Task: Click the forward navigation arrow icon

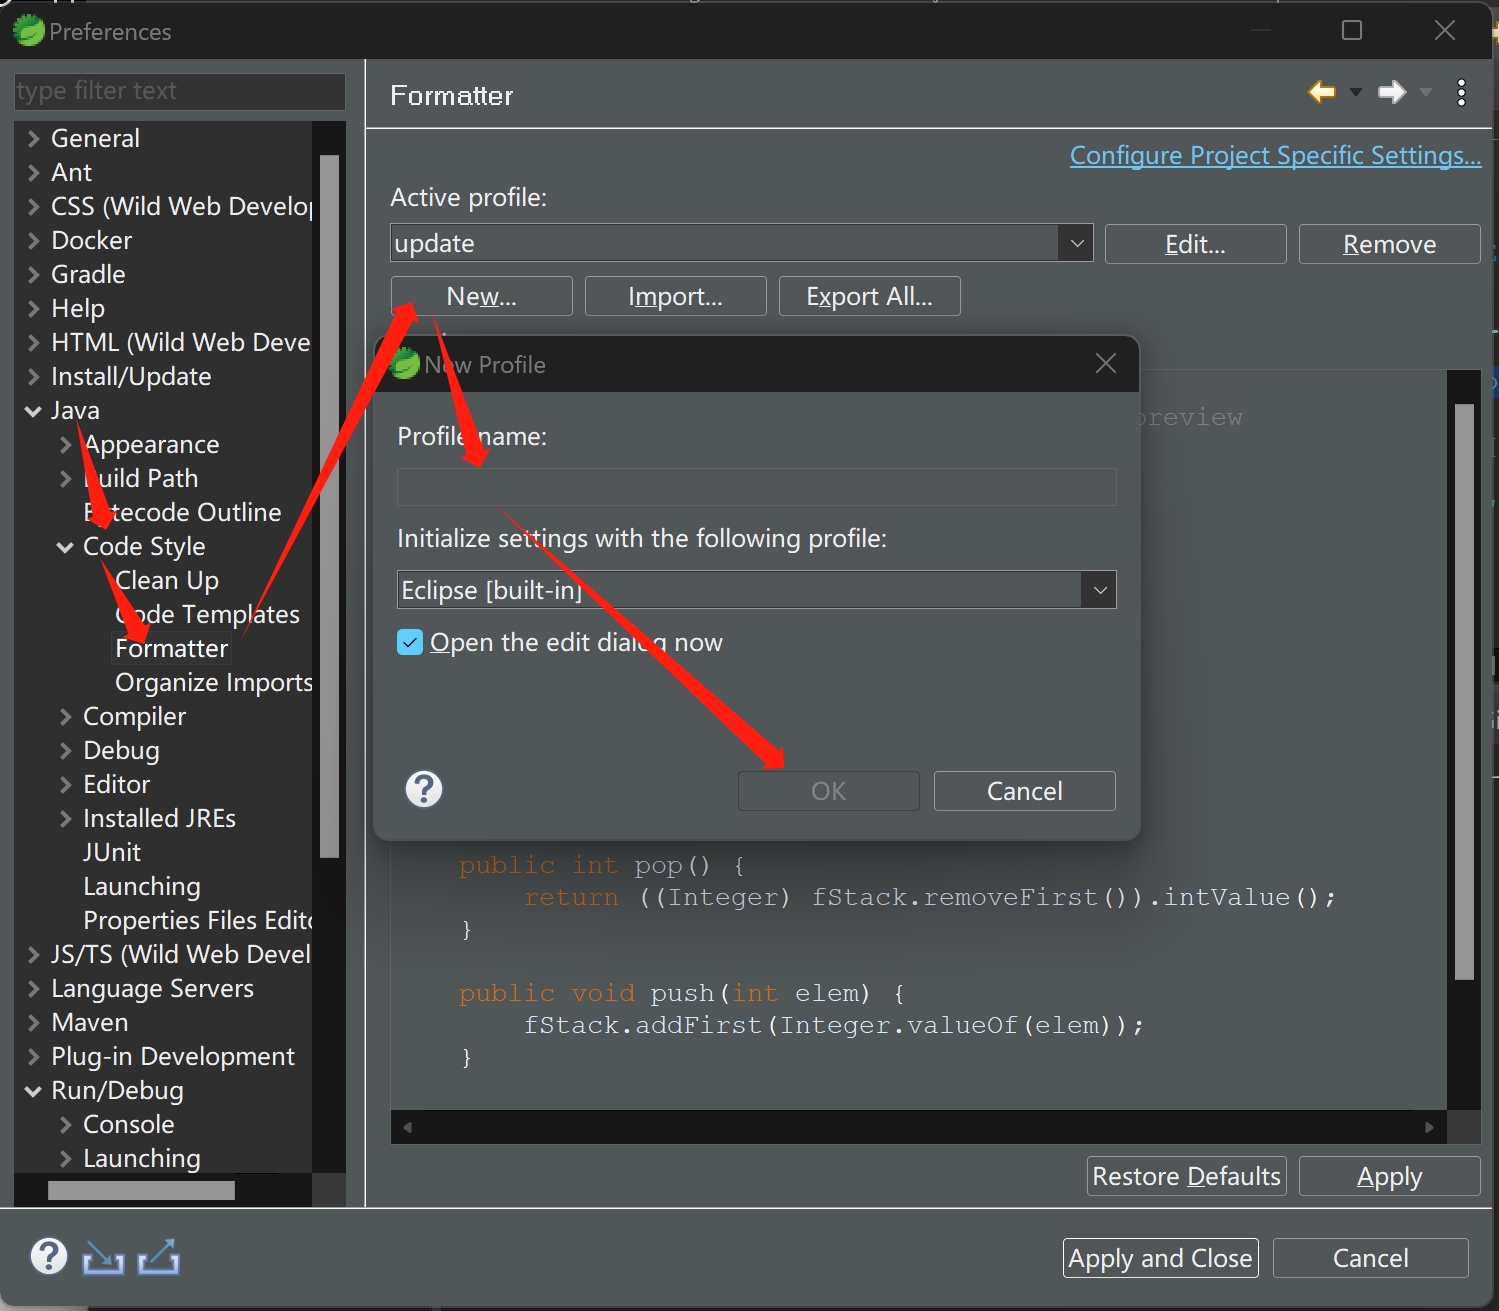Action: (1392, 92)
